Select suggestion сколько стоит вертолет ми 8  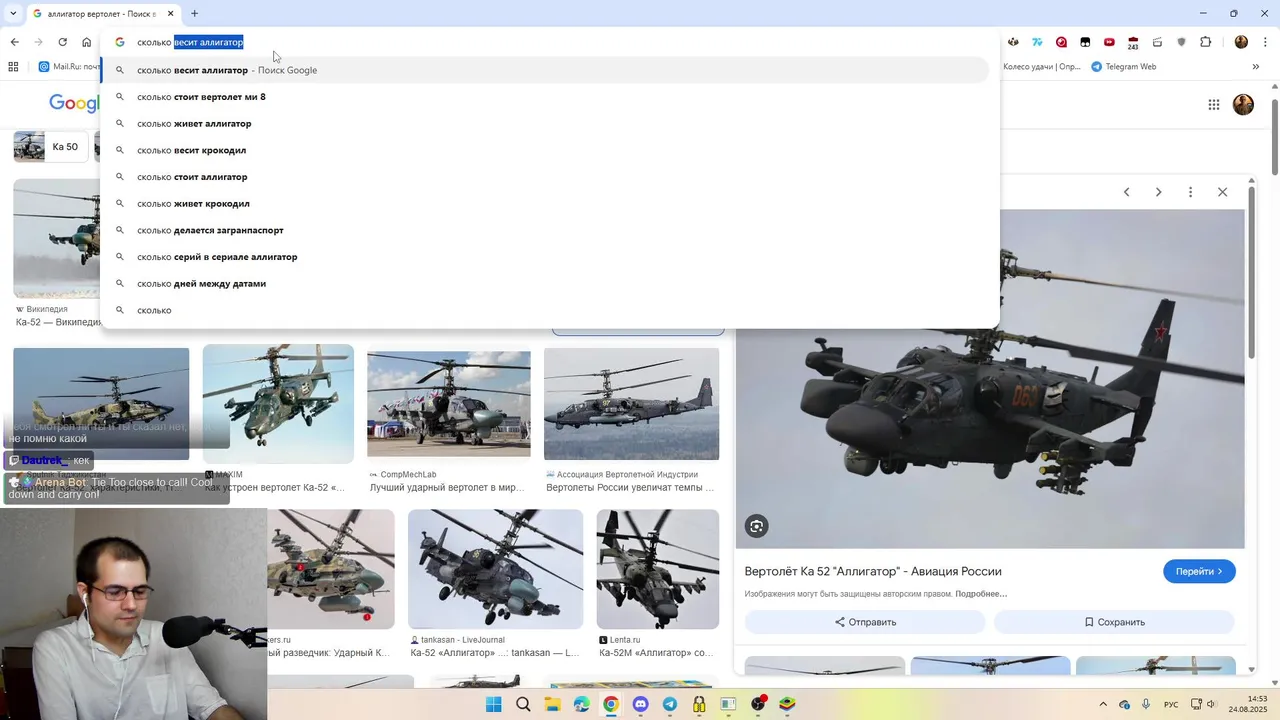544,97
